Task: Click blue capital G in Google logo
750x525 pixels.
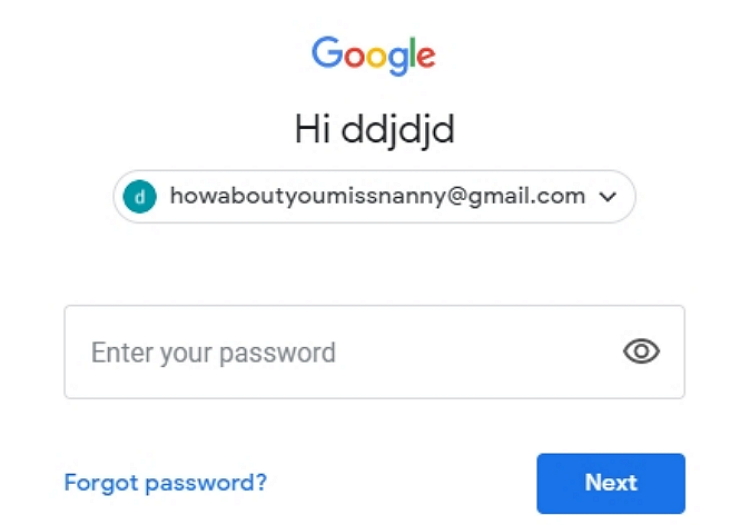Action: point(327,52)
